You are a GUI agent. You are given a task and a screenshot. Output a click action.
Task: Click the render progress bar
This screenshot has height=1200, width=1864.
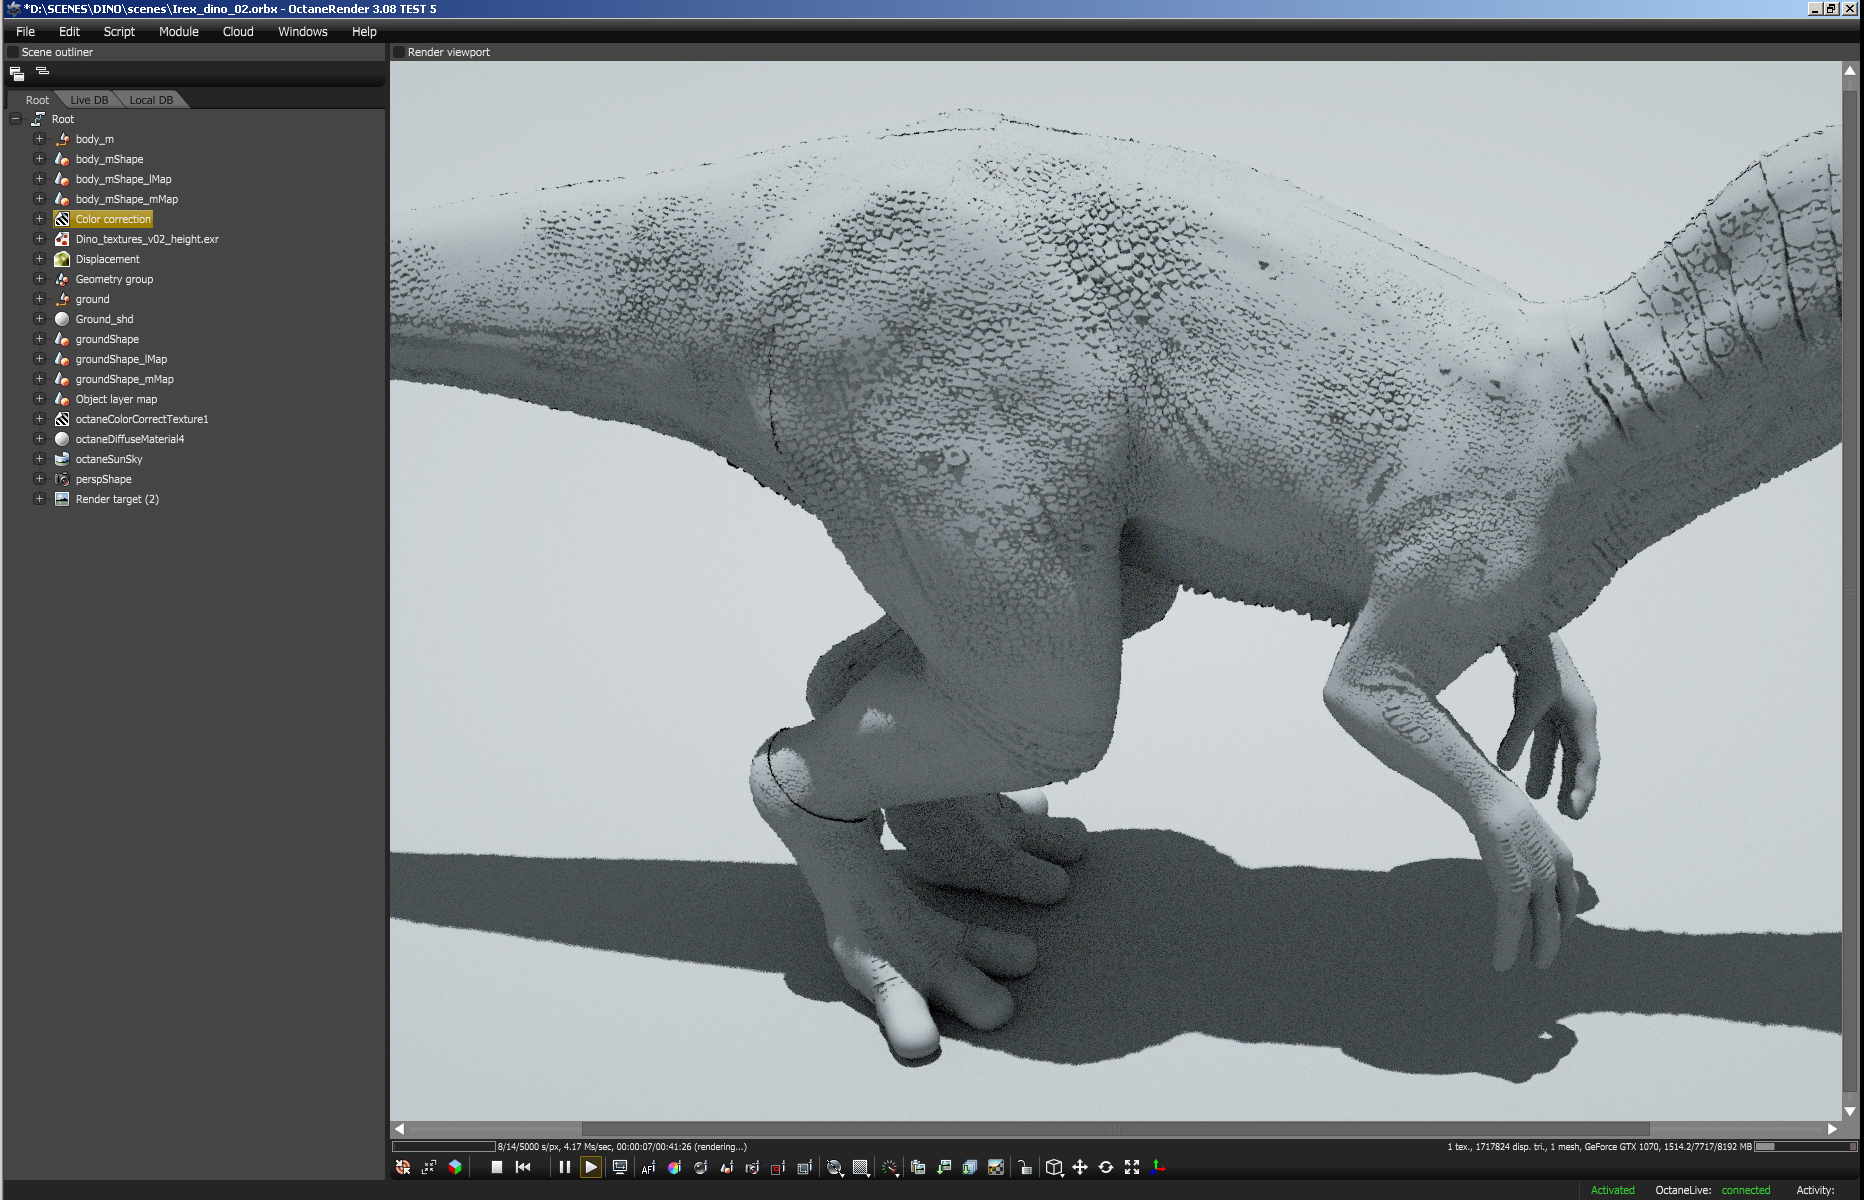[444, 1147]
